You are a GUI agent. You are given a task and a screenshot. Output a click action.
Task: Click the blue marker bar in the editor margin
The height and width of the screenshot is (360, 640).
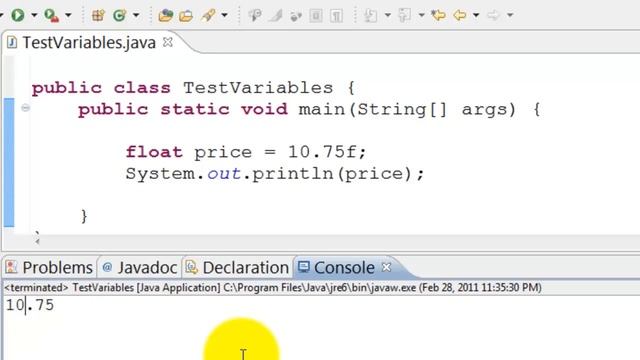click(9, 162)
